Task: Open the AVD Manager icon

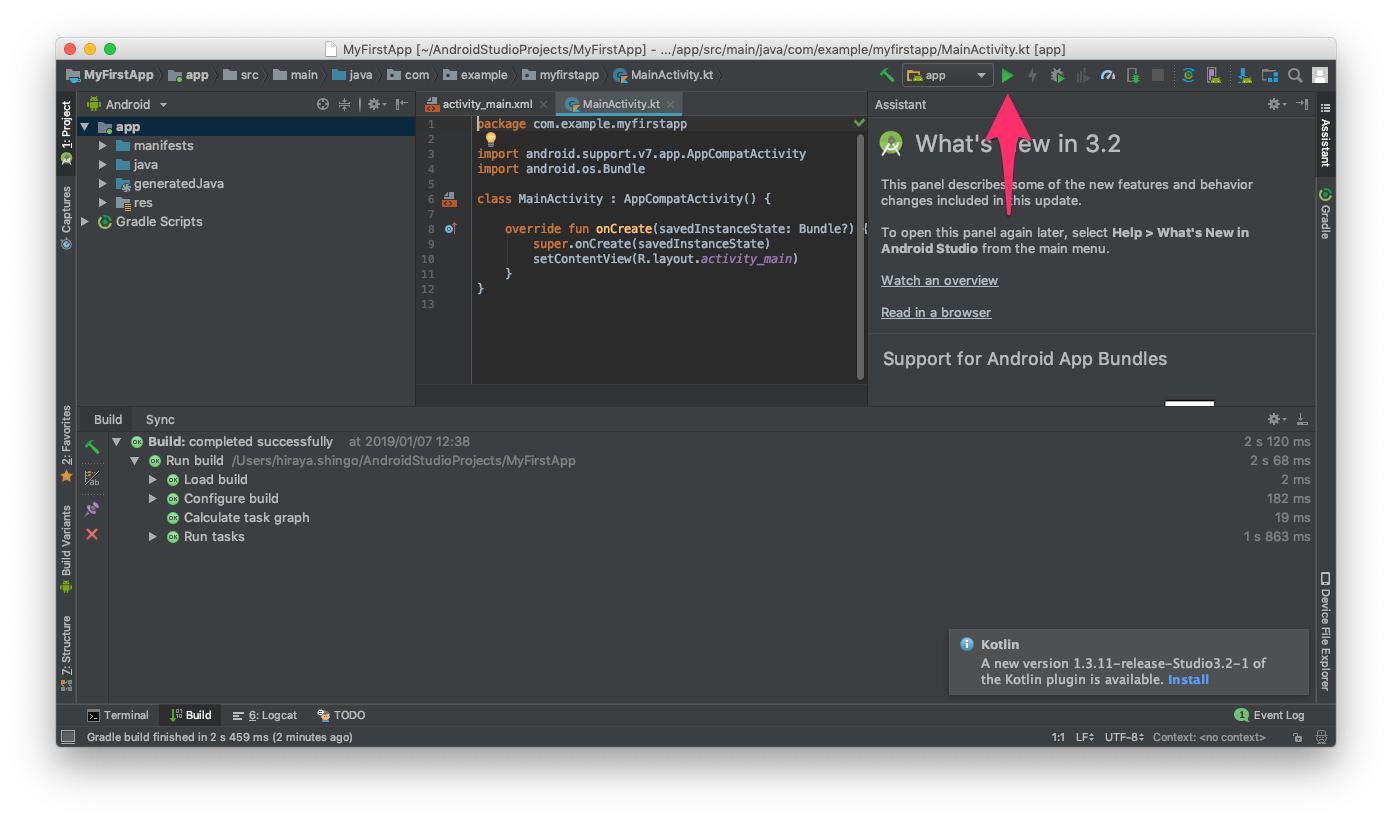Action: click(1213, 75)
